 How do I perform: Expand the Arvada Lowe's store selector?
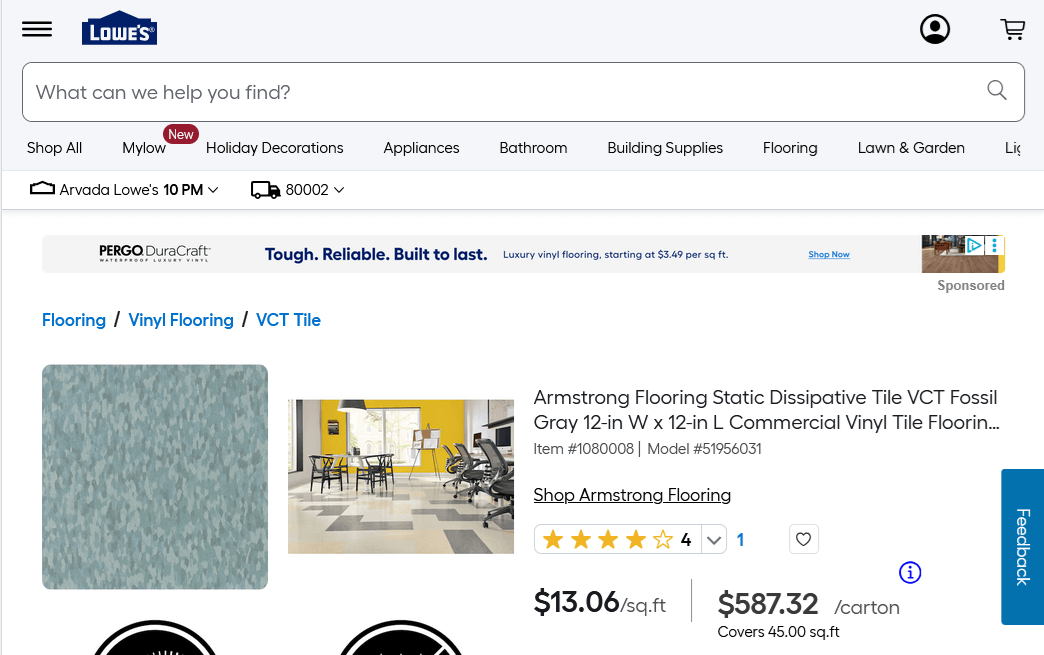(x=125, y=189)
